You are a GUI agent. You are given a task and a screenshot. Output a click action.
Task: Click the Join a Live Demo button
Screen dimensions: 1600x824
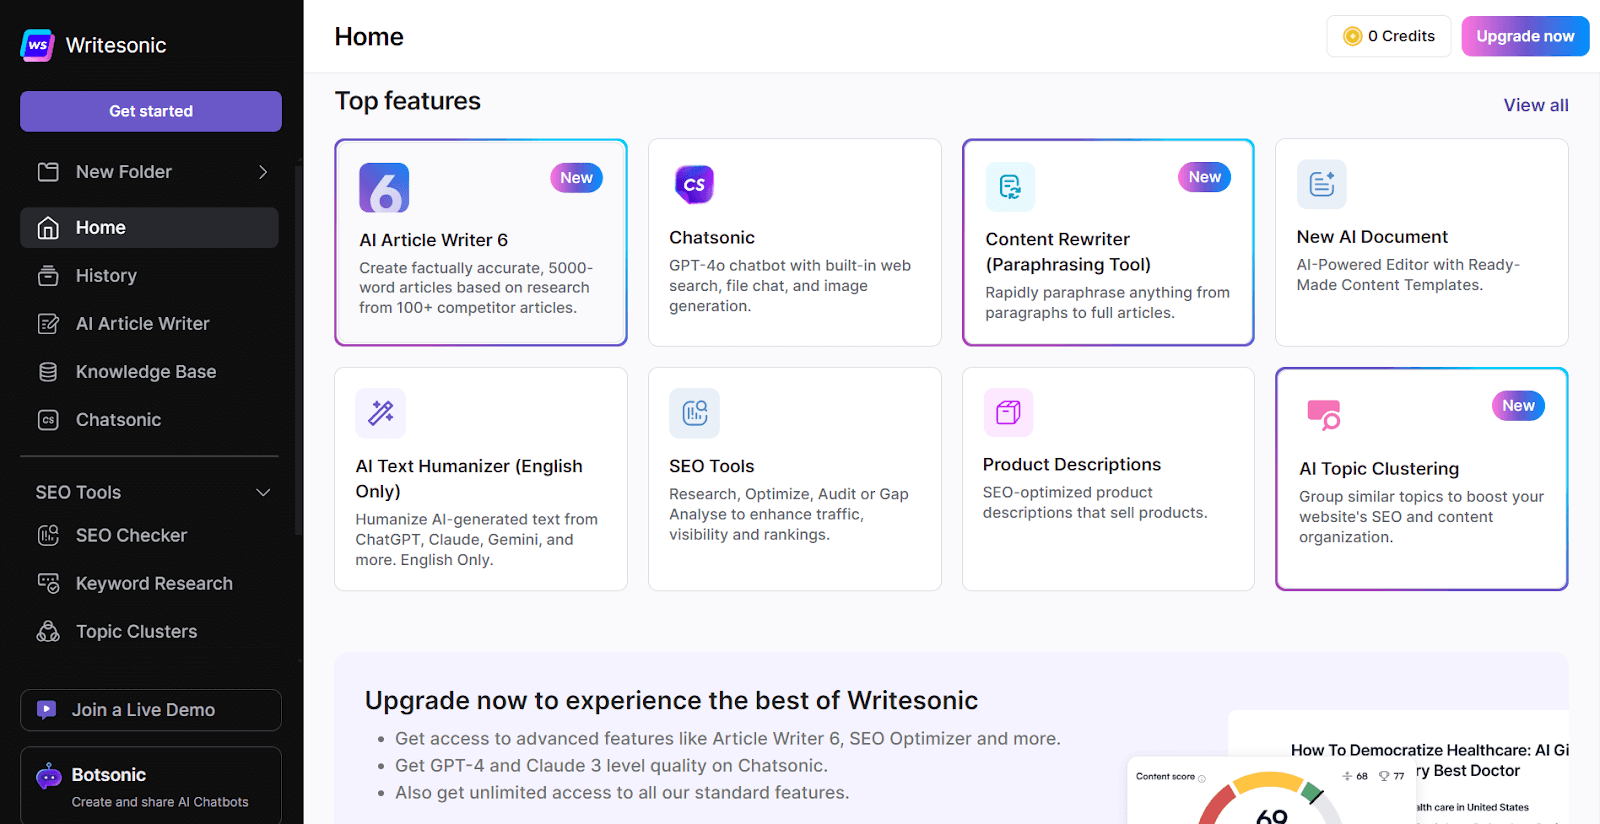(x=151, y=710)
